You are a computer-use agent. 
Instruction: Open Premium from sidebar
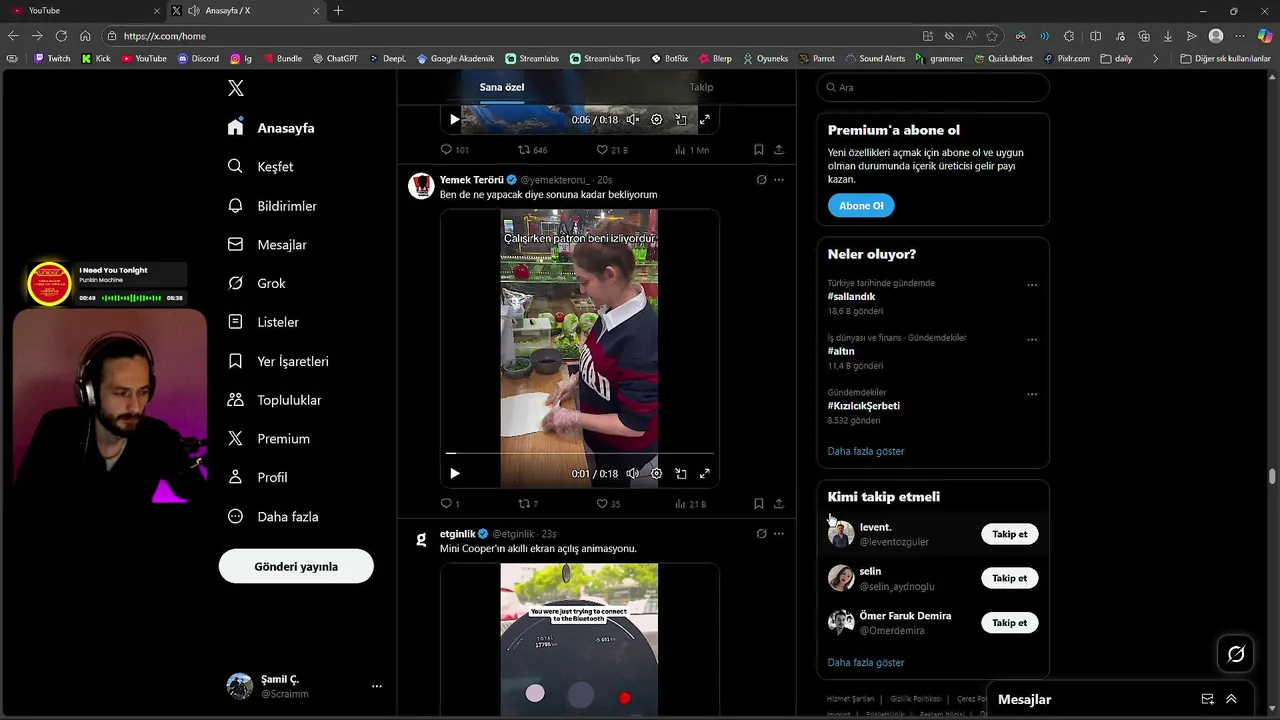(x=269, y=439)
